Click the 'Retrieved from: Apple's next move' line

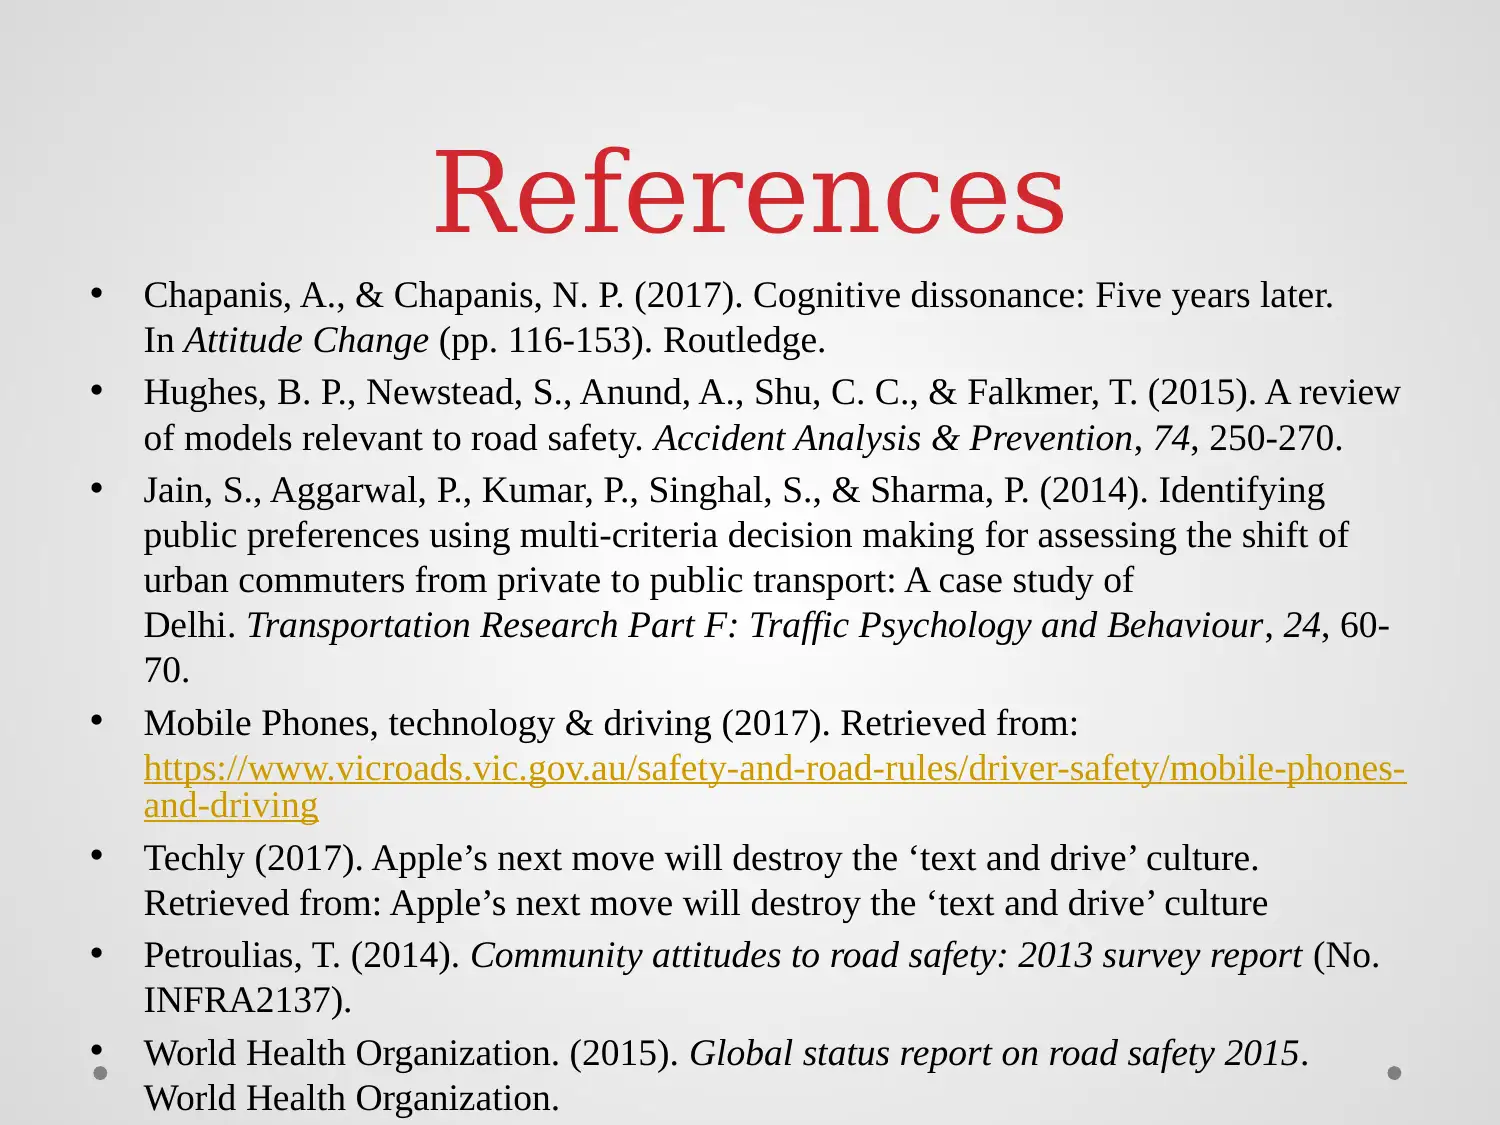(706, 903)
